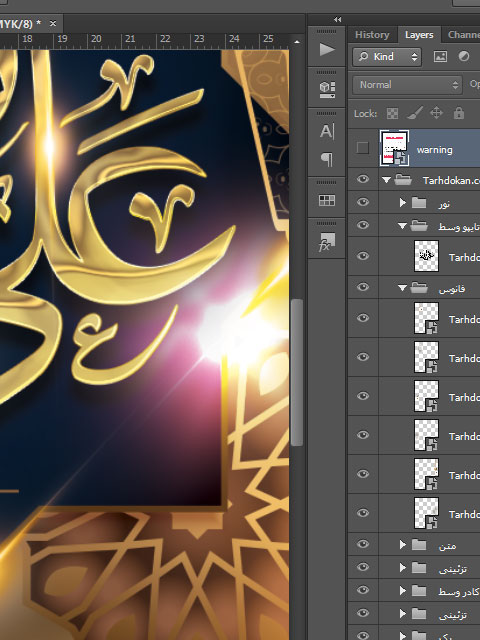Expand the تزئینی group below متن
The height and width of the screenshot is (640, 480).
pos(403,567)
